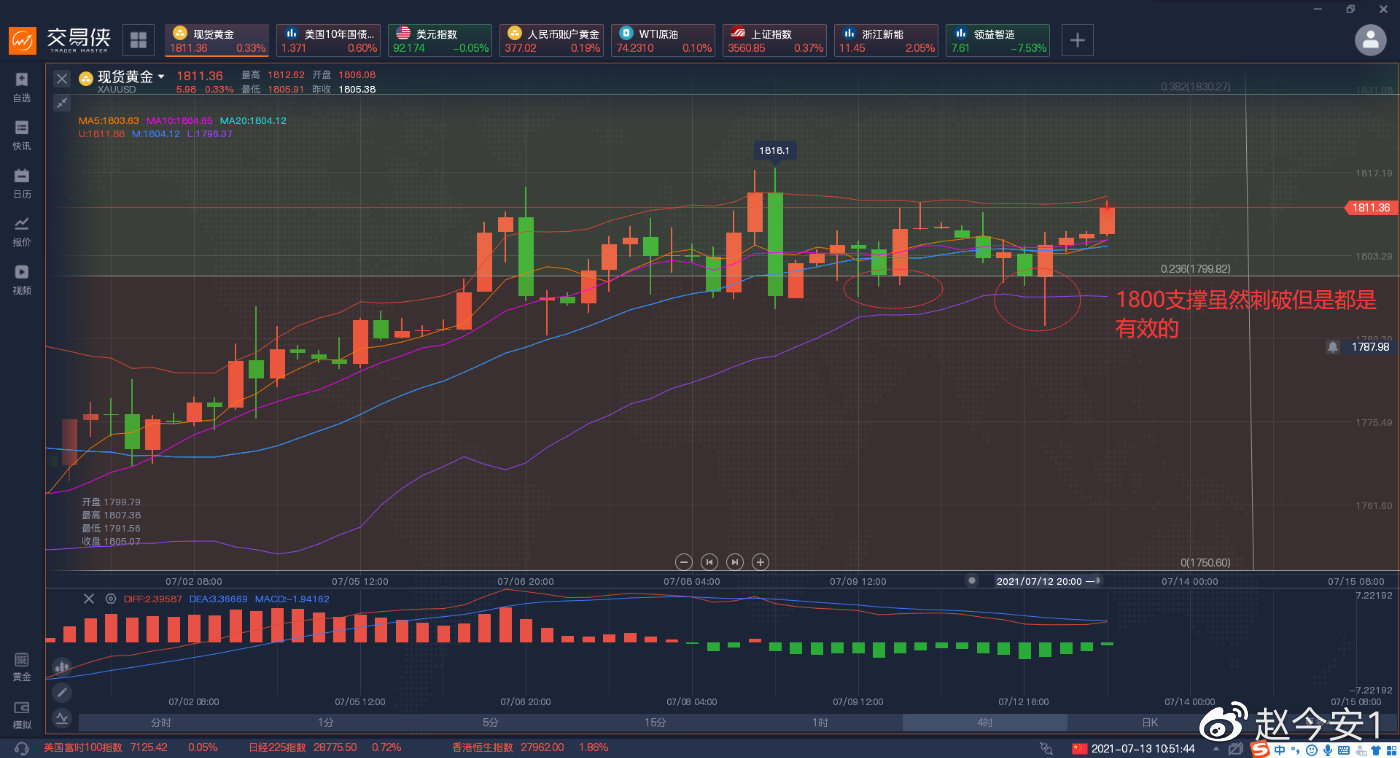Image resolution: width=1400 pixels, height=758 pixels.
Task: Switch to the 现货黄金 quote tab
Action: (x=217, y=40)
